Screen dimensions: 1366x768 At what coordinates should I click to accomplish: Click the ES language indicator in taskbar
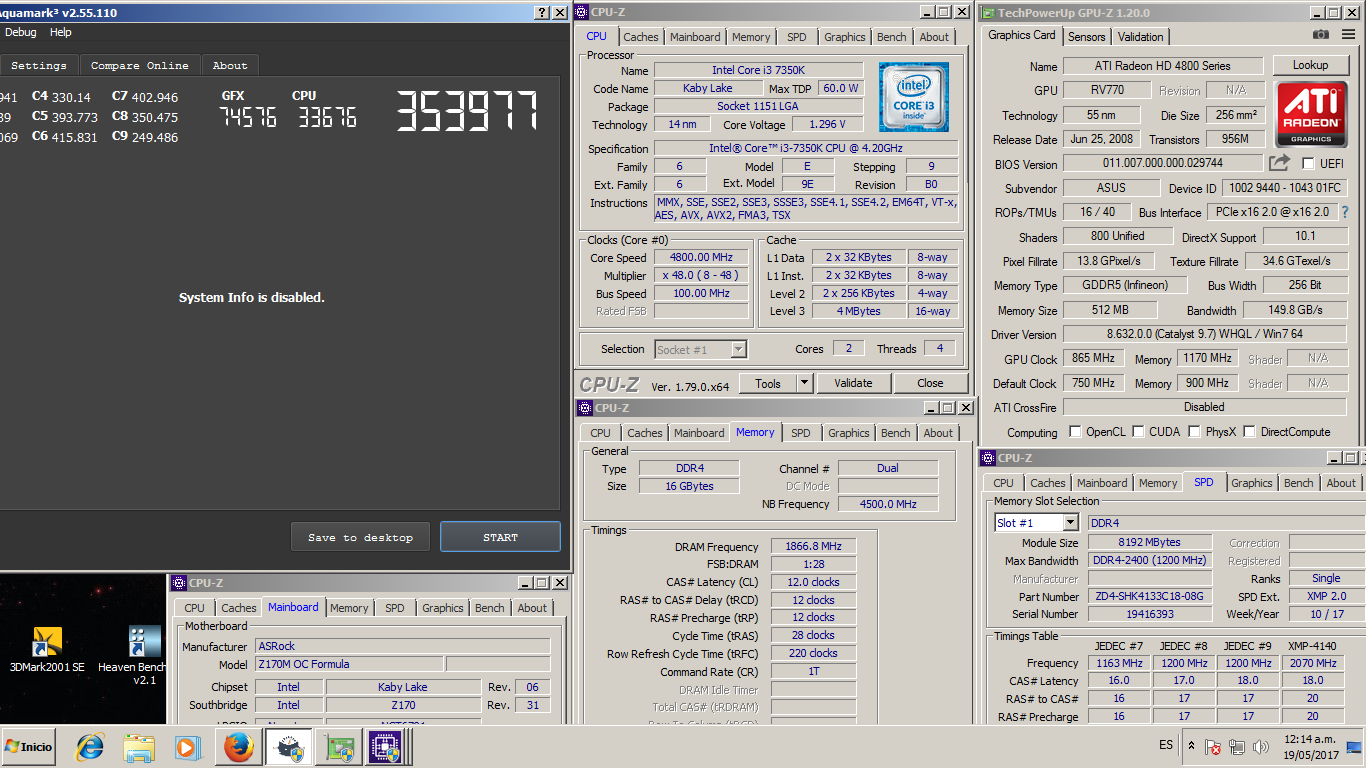click(1166, 746)
